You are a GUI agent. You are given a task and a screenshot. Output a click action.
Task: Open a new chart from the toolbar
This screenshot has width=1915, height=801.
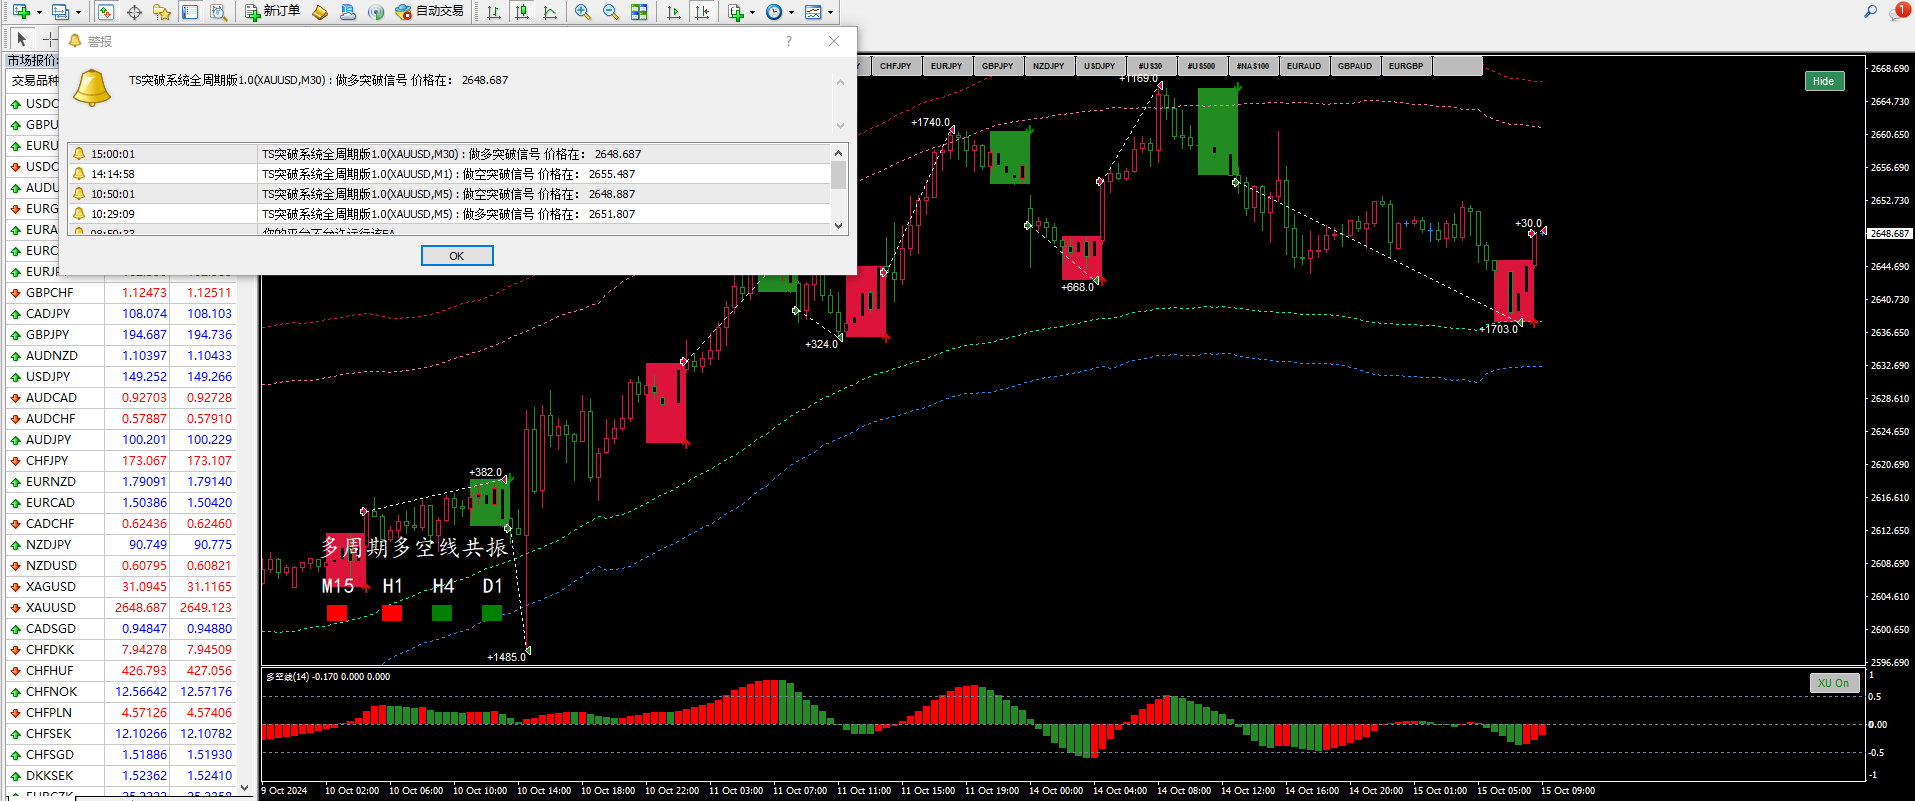(20, 12)
